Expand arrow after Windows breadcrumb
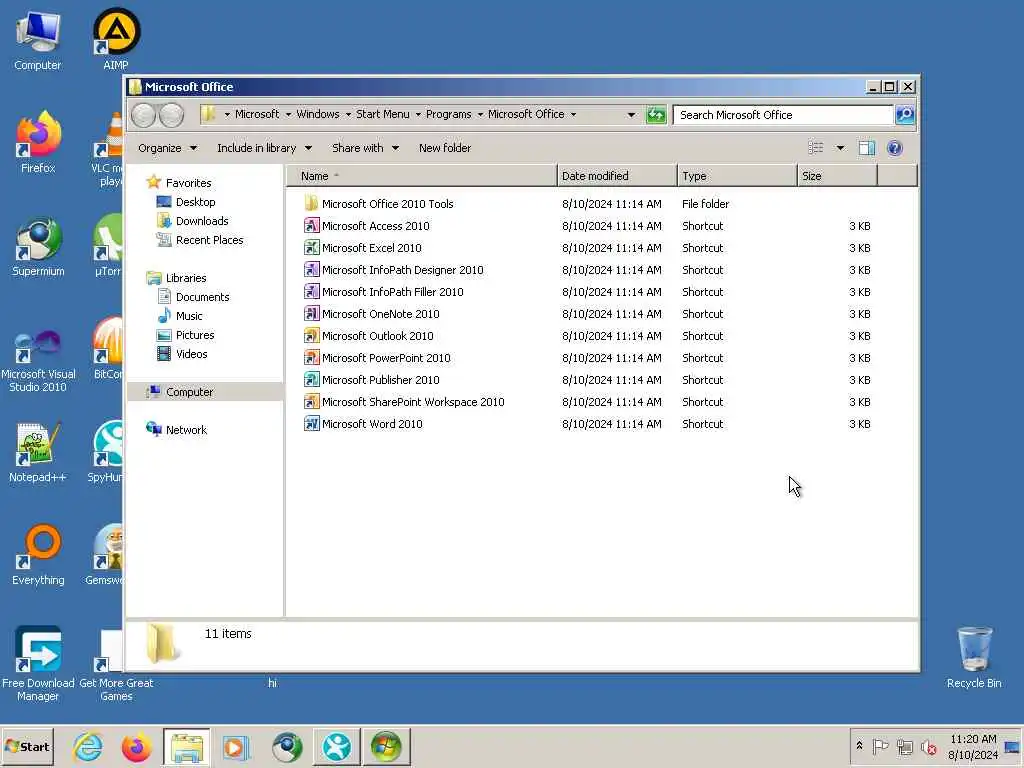The image size is (1024, 768). tap(348, 114)
